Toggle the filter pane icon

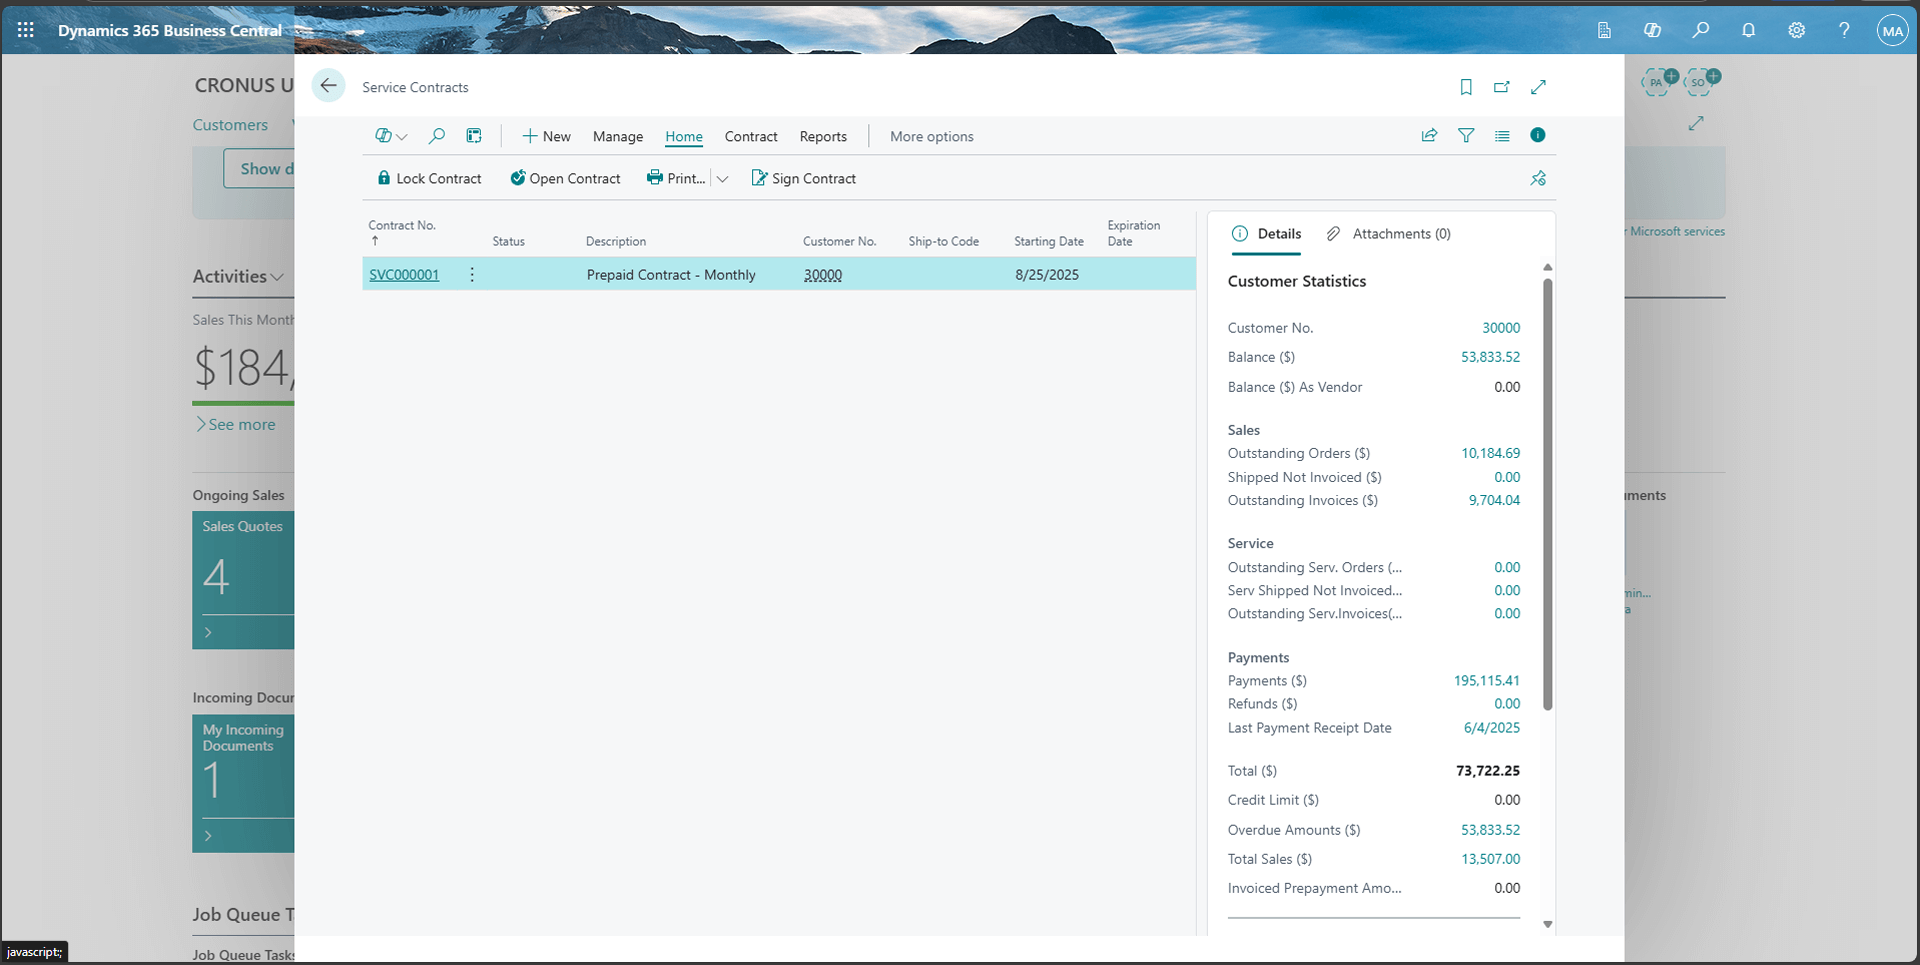(x=1466, y=135)
